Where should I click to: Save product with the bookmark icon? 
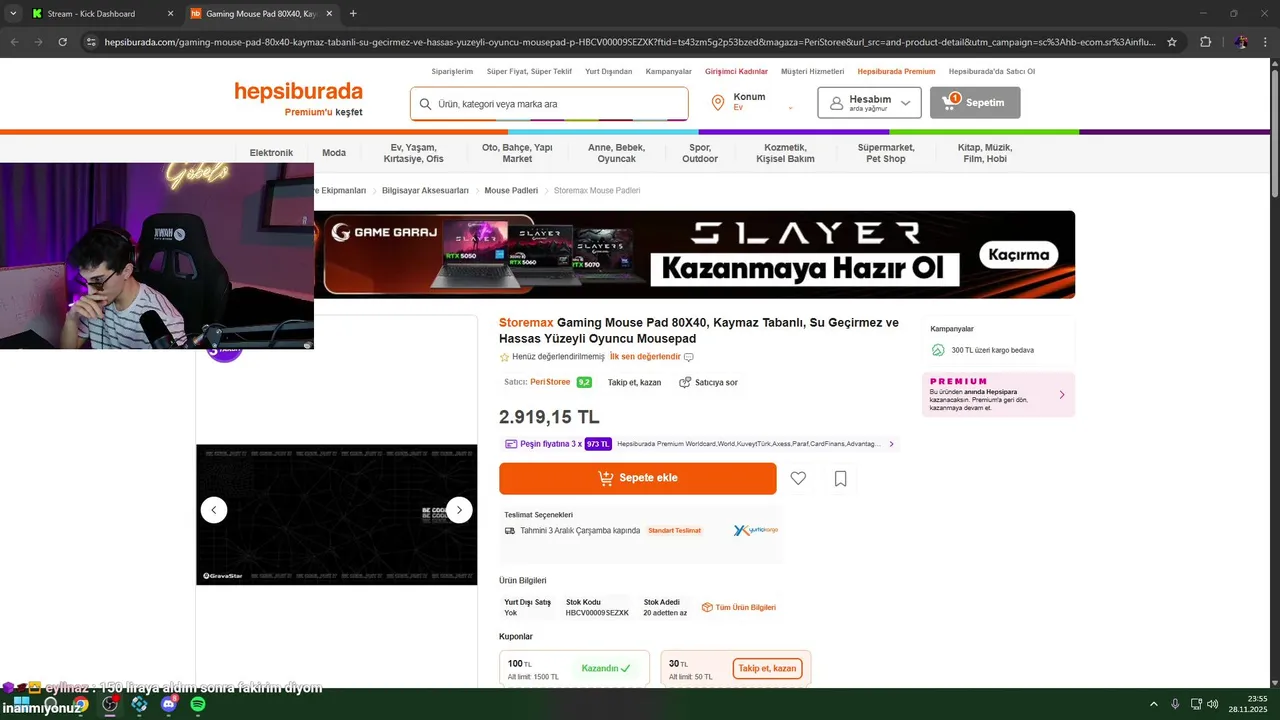tap(840, 478)
